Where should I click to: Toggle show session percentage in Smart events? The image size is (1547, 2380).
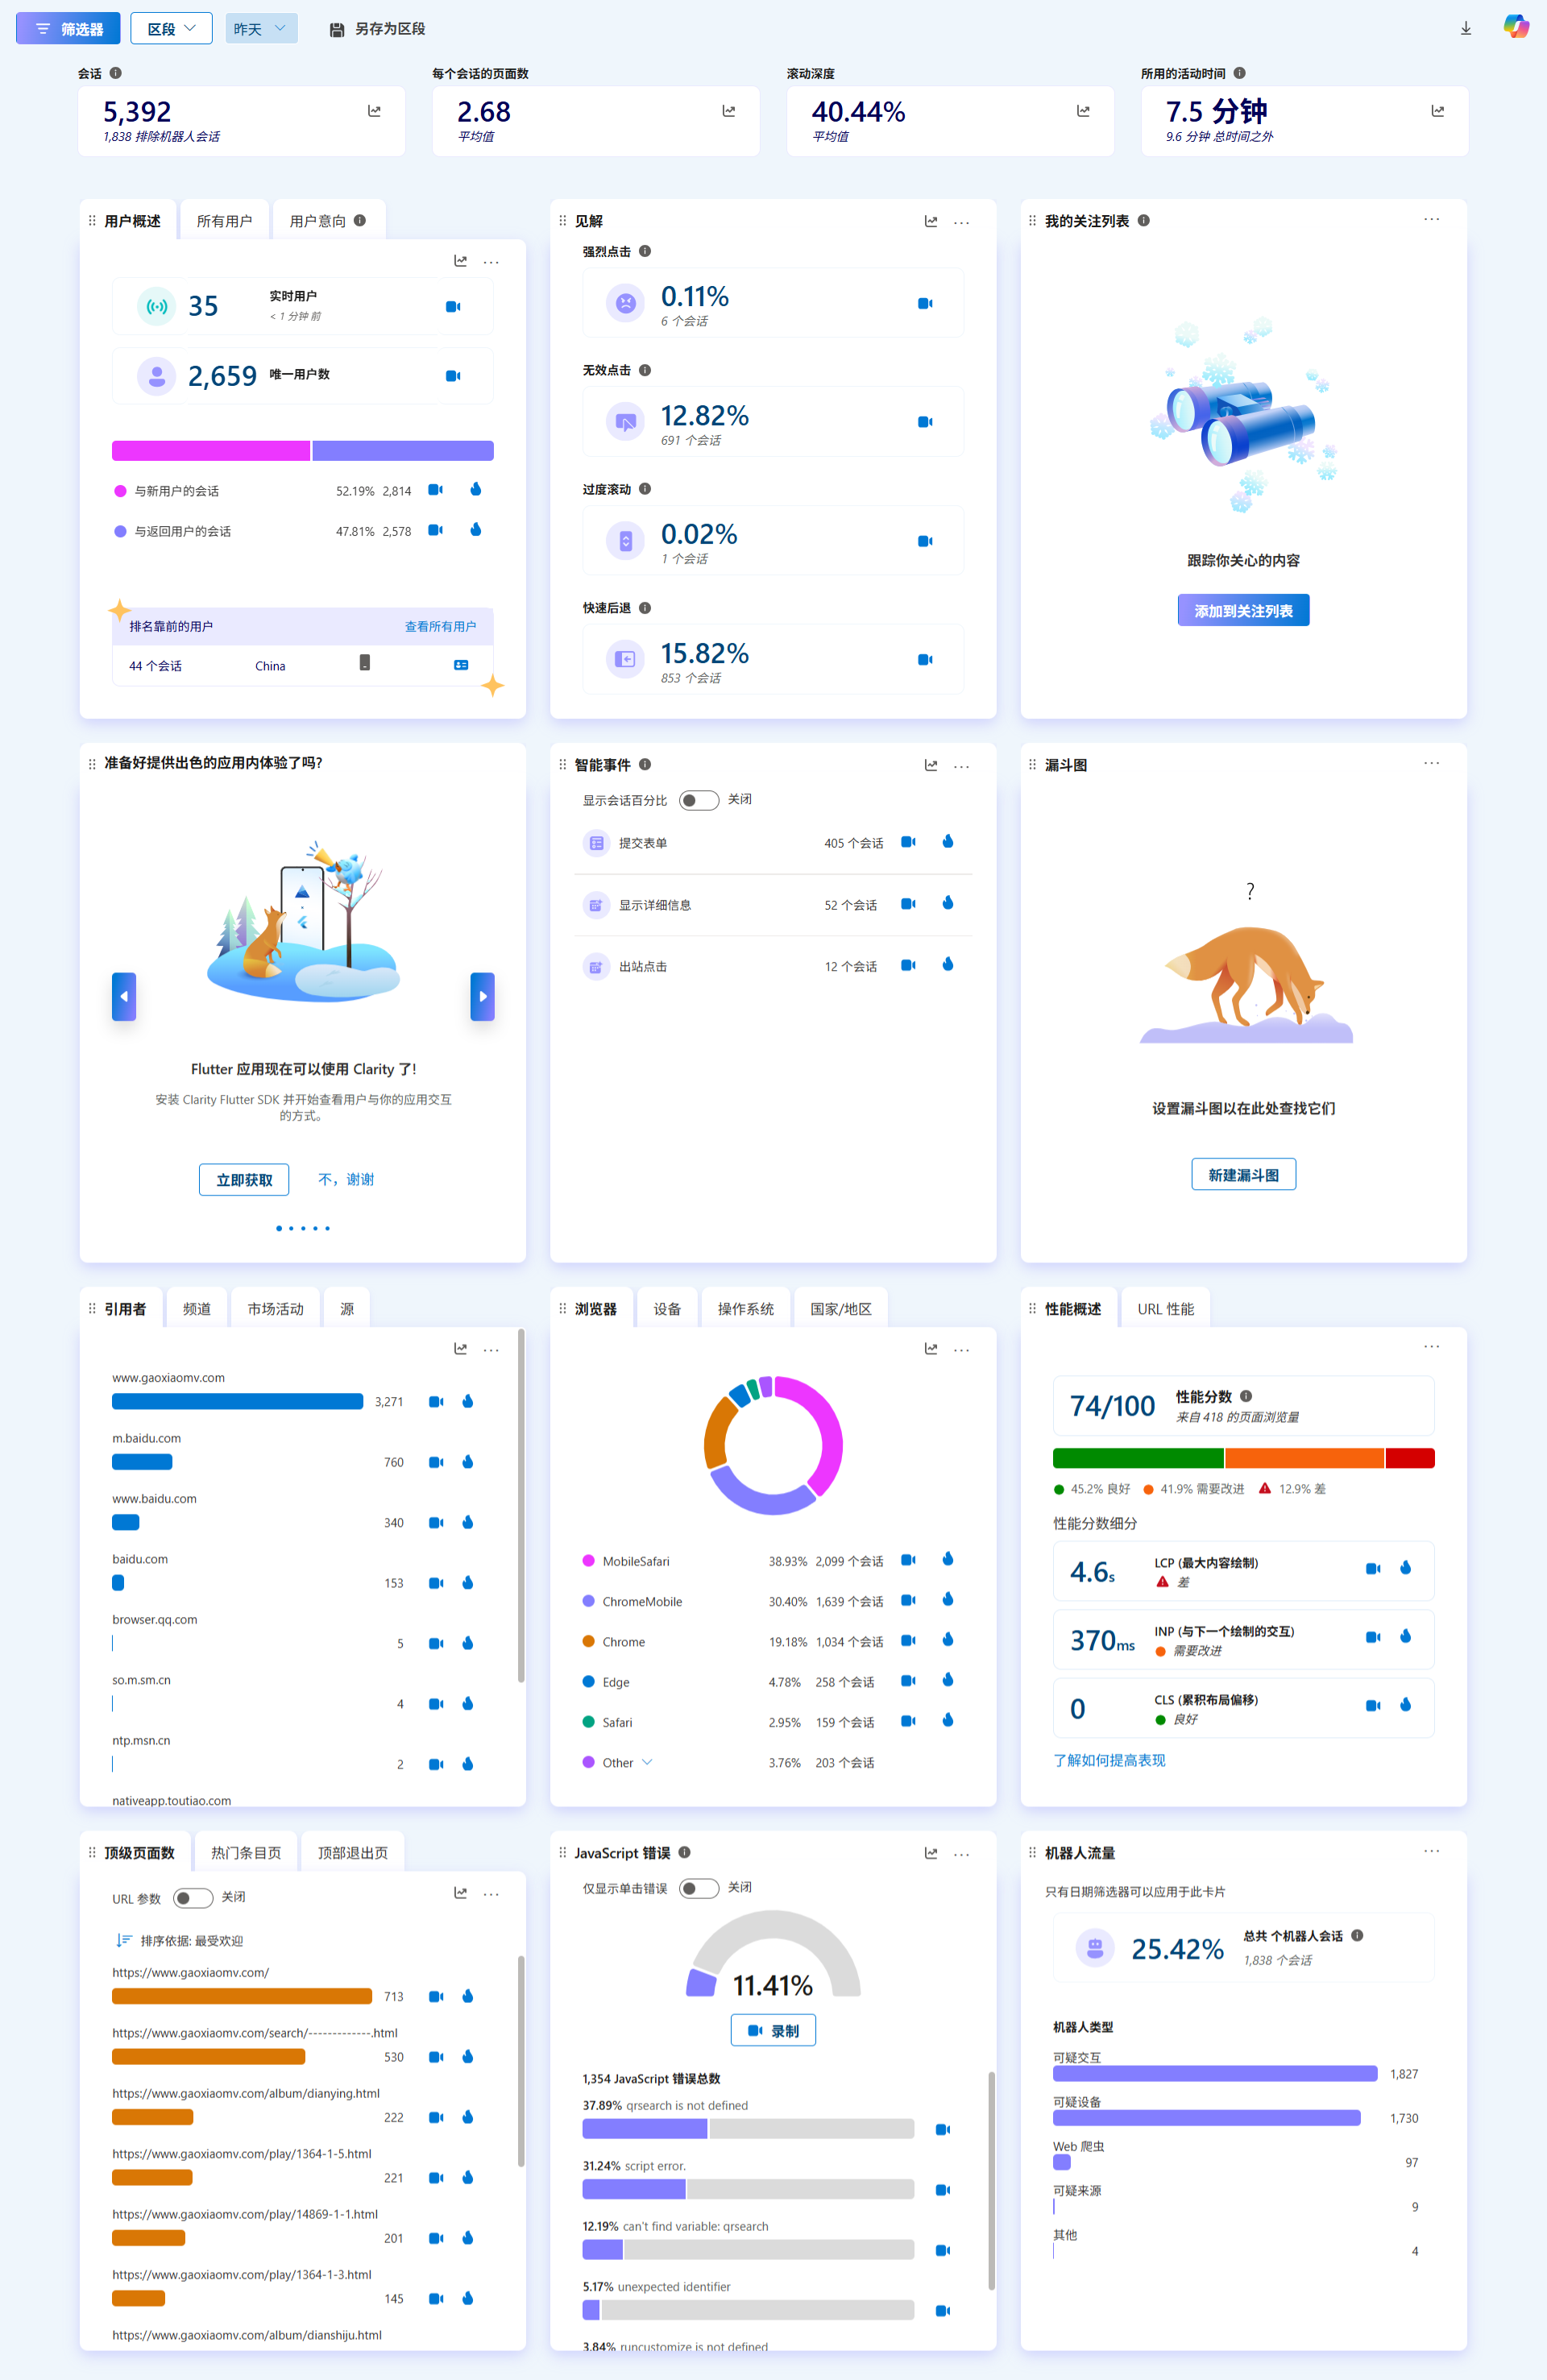[x=698, y=800]
